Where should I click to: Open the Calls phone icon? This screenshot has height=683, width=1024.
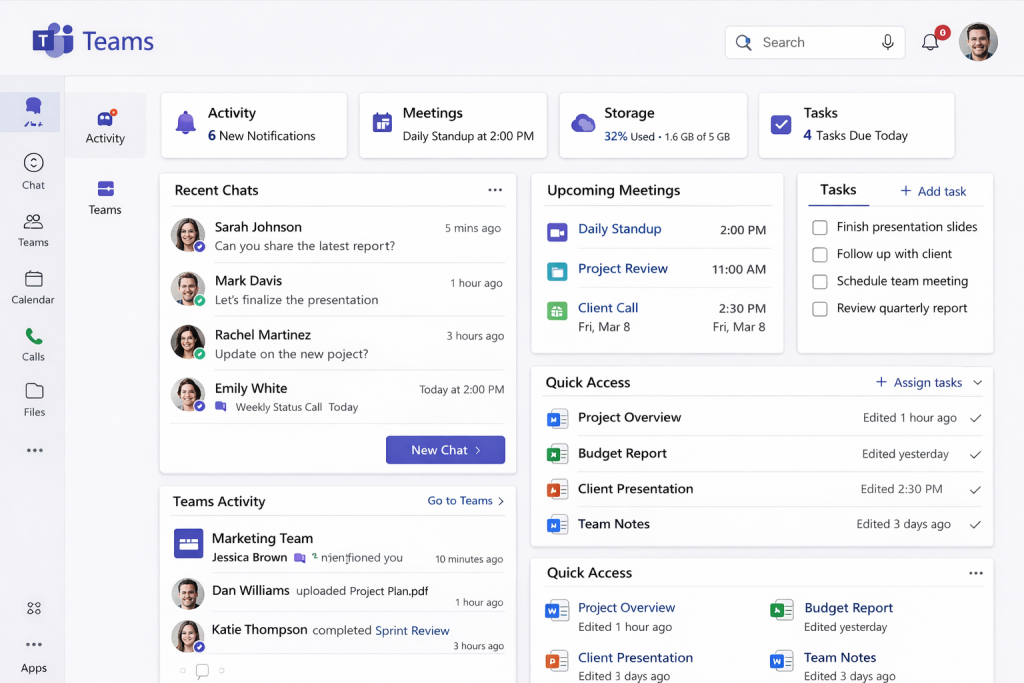(x=33, y=337)
